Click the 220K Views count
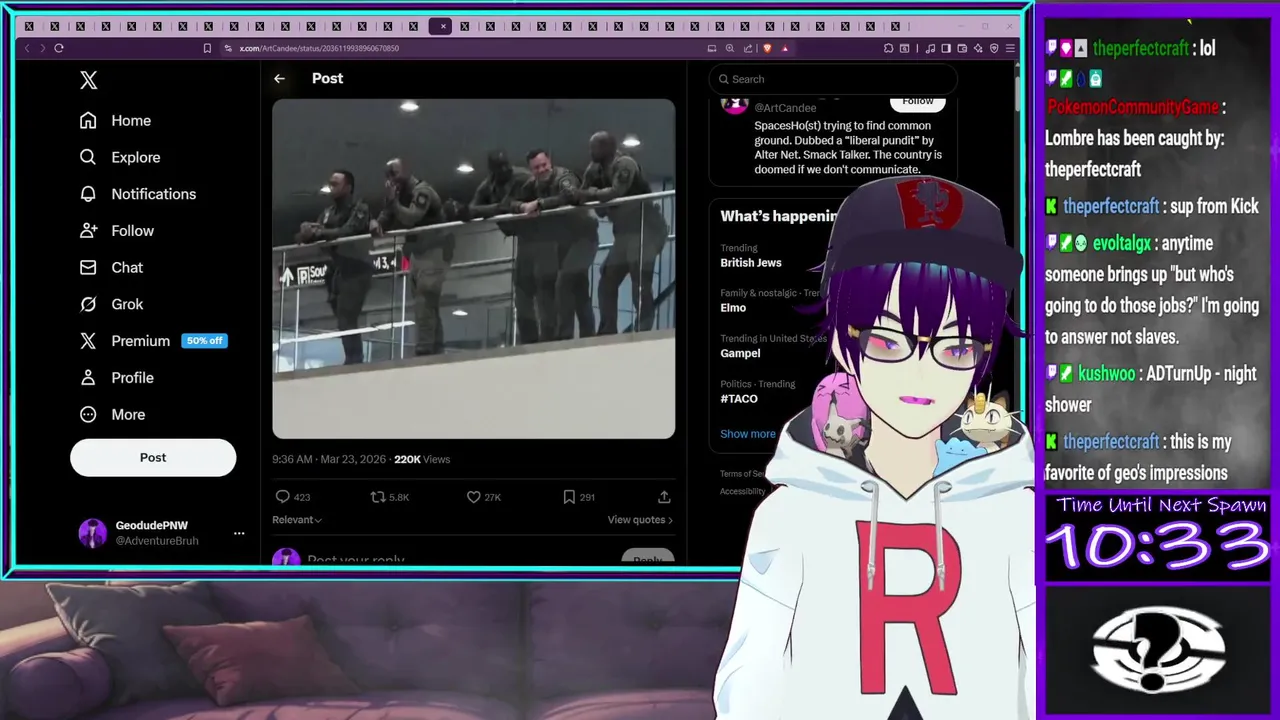This screenshot has width=1280, height=720. tap(422, 459)
